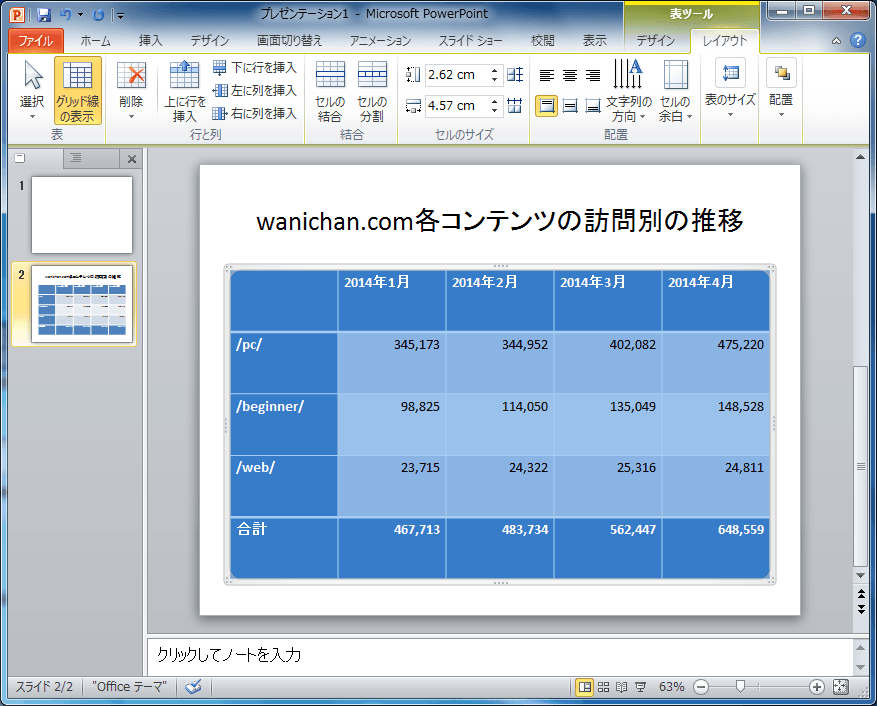Insert a column to the right
877x706 pixels.
pyautogui.click(x=254, y=114)
